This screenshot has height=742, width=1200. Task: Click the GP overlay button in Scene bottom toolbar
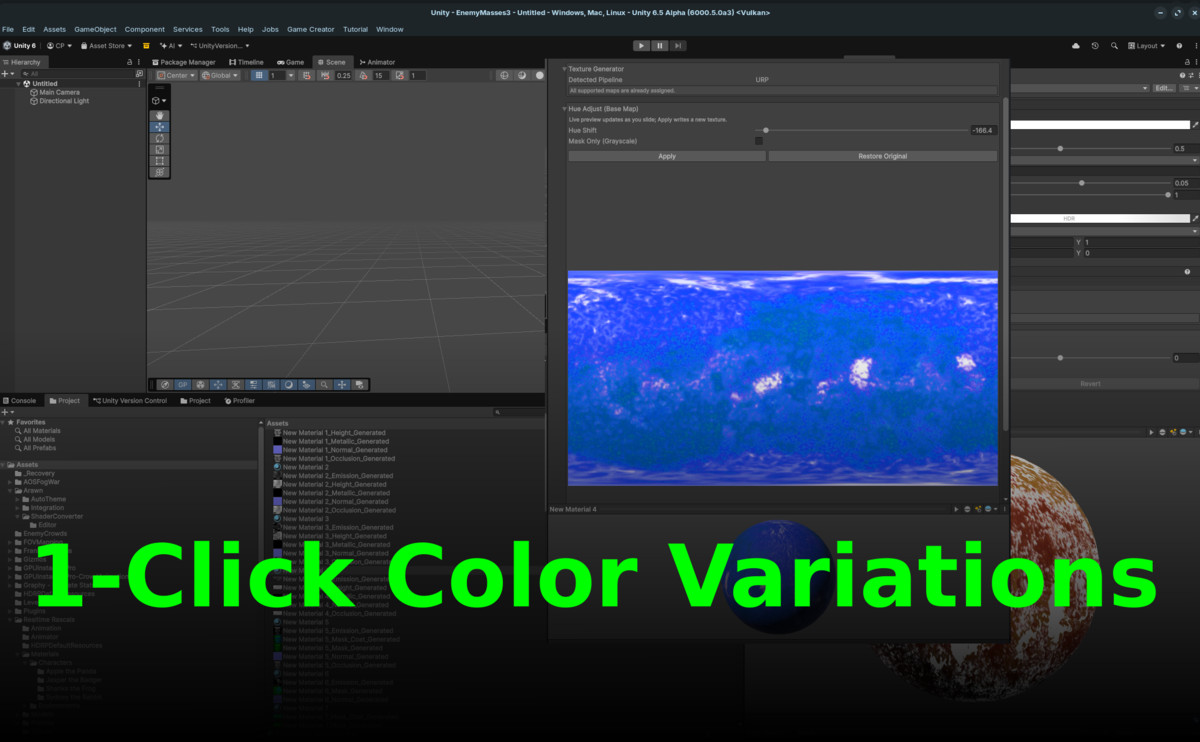(x=183, y=384)
